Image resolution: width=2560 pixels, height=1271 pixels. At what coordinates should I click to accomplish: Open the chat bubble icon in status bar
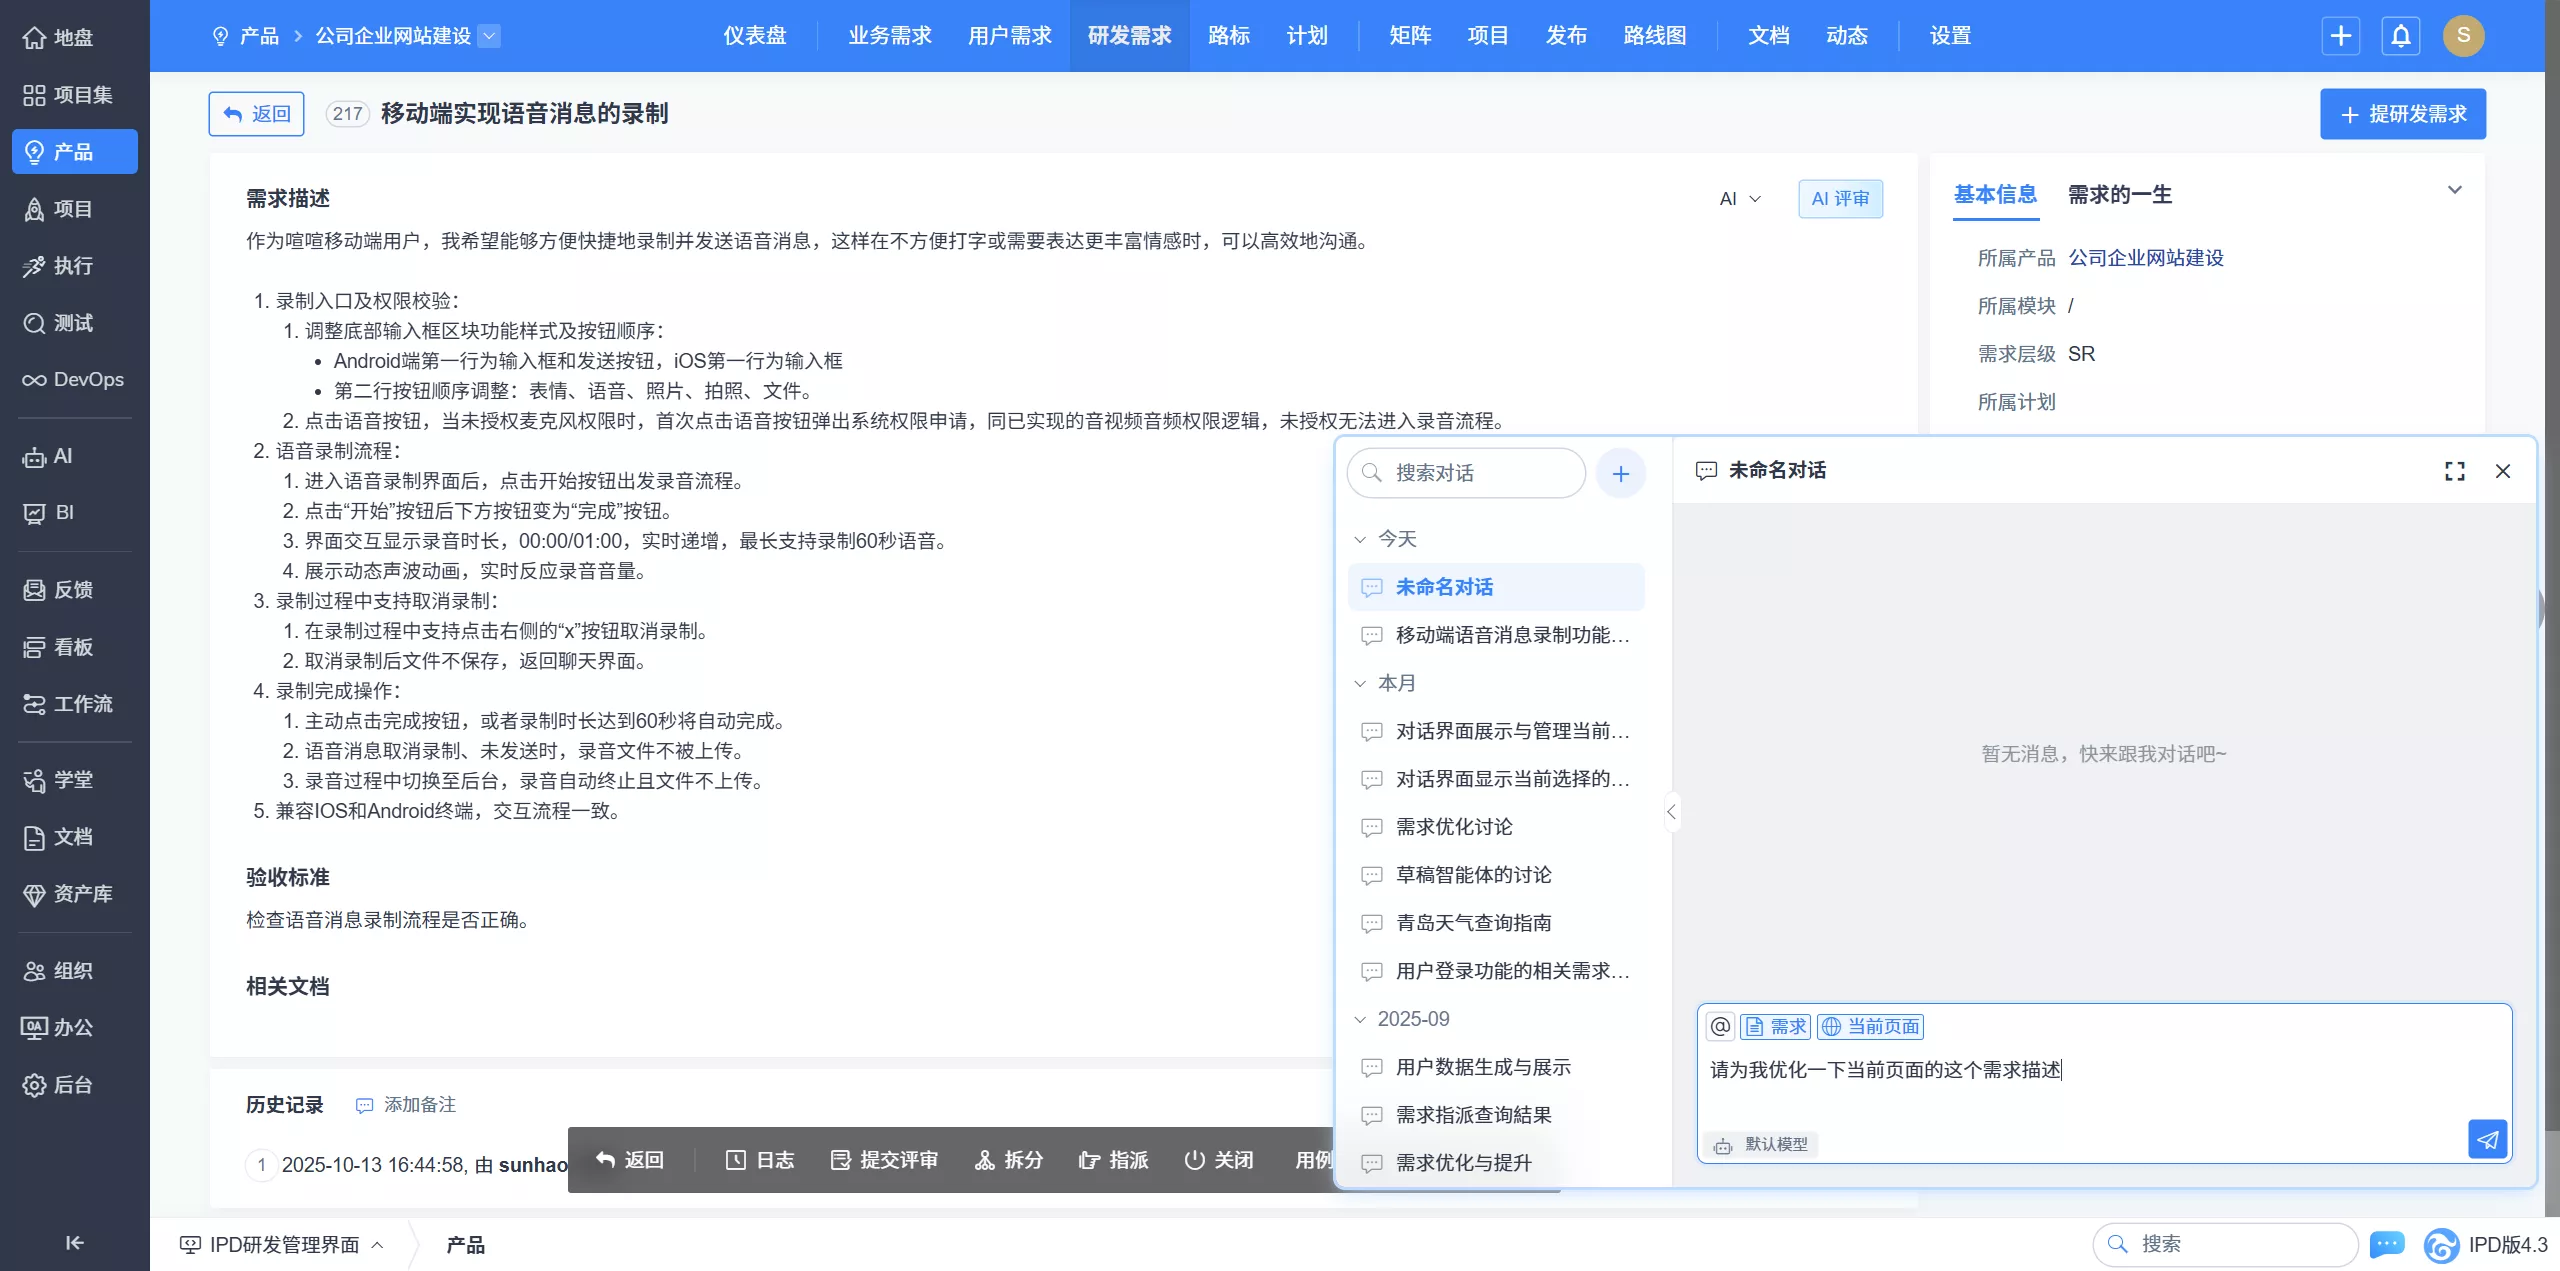tap(2387, 1244)
